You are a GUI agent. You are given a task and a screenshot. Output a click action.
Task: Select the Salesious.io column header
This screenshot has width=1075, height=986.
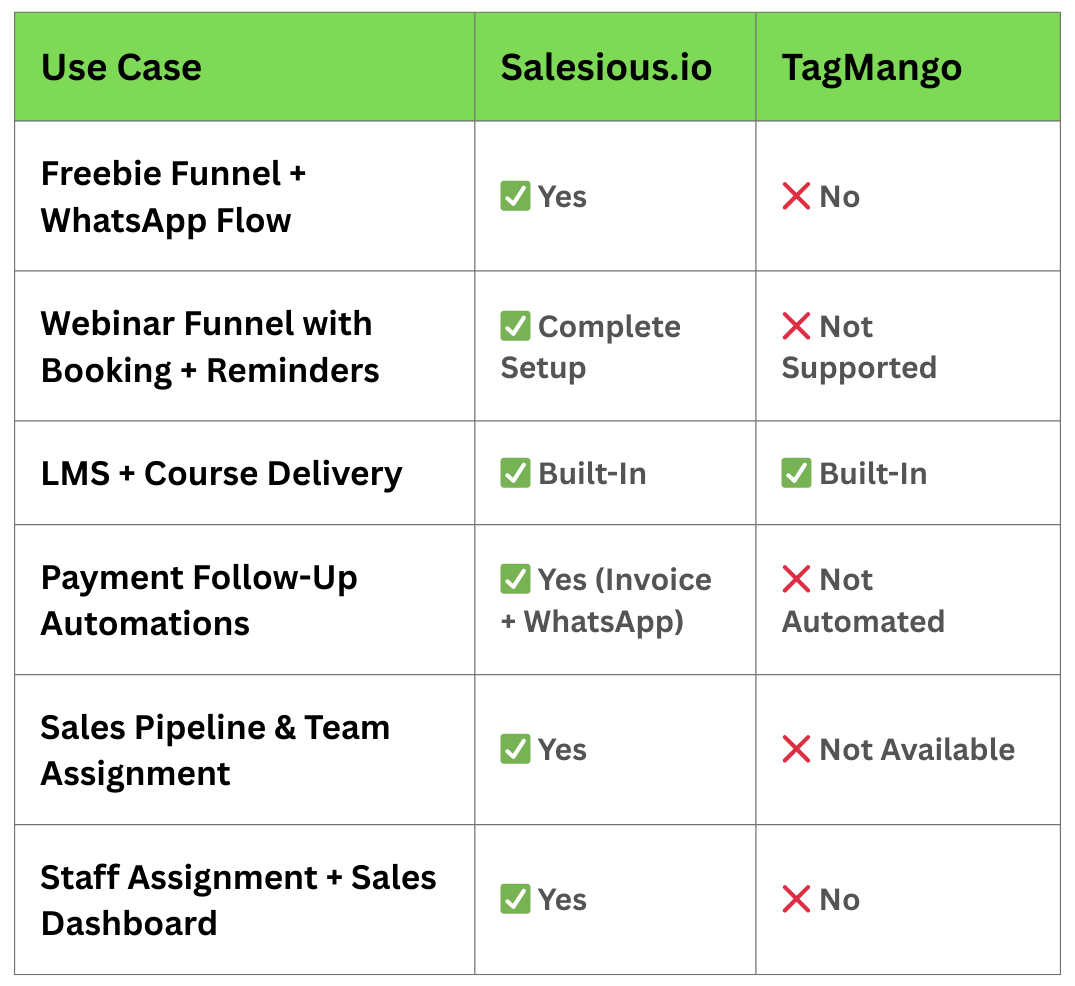[x=606, y=68]
